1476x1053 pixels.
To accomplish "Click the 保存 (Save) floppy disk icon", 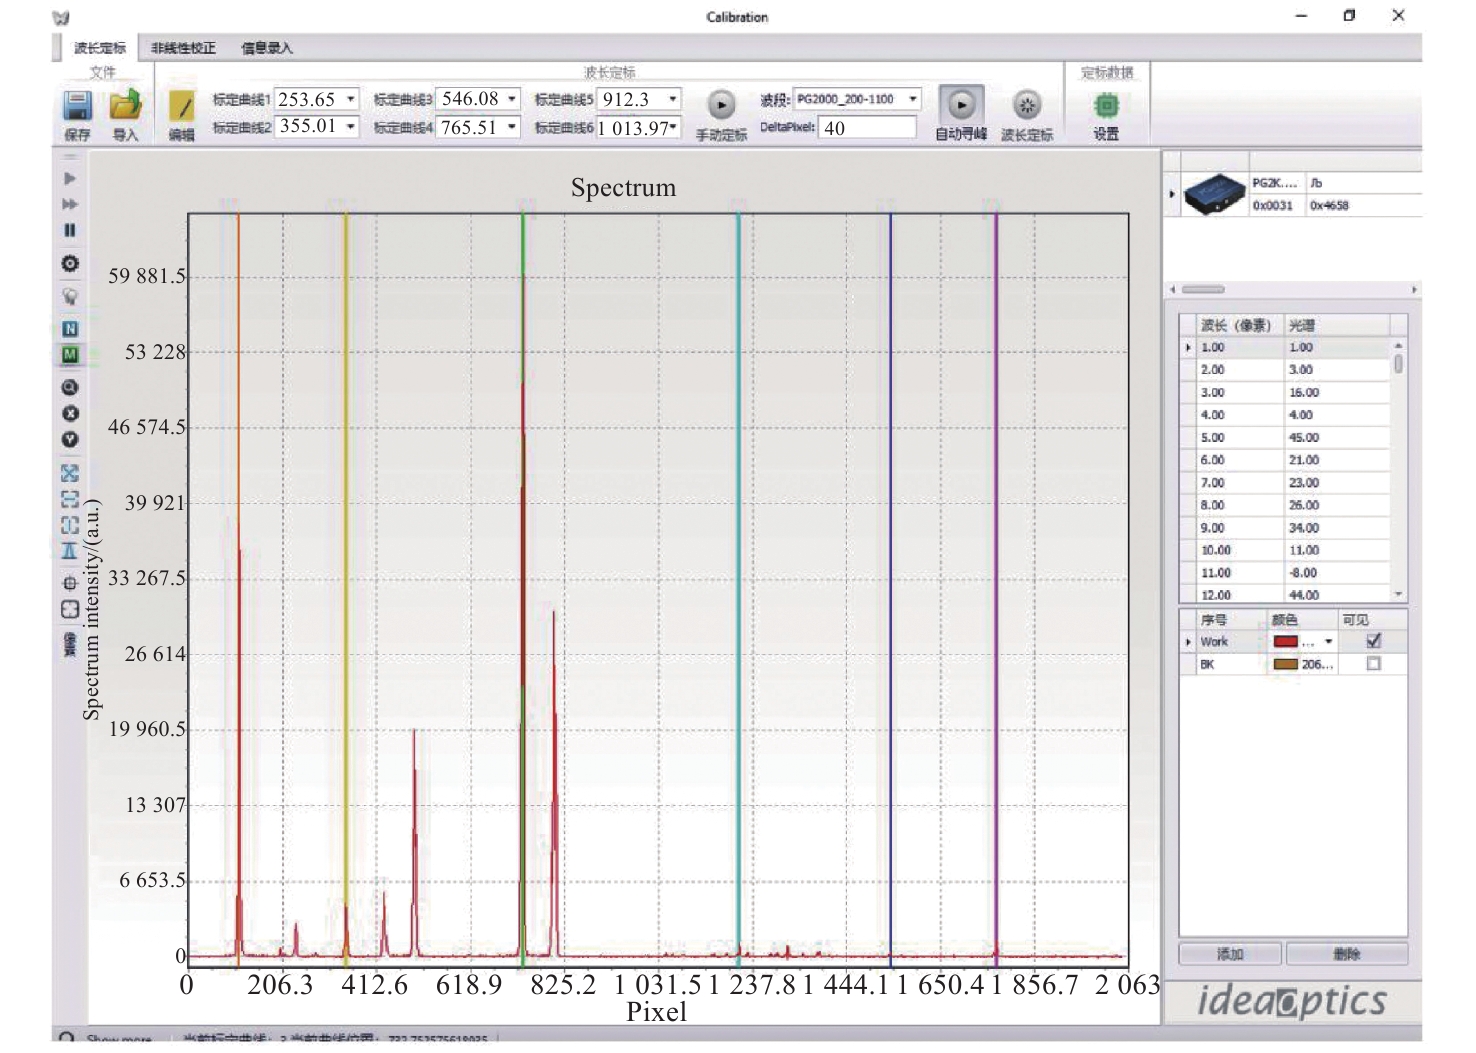I will pos(77,106).
